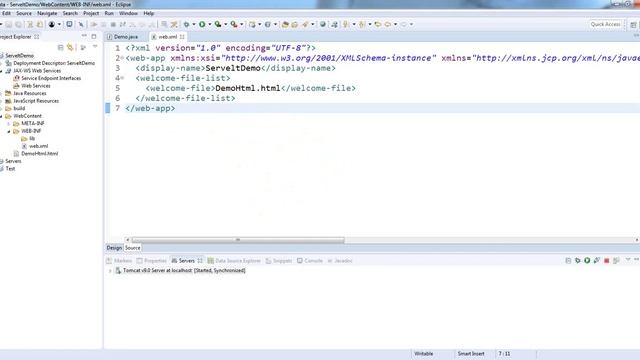The width and height of the screenshot is (640, 360).
Task: Open the Properties view tab
Action: 151,261
